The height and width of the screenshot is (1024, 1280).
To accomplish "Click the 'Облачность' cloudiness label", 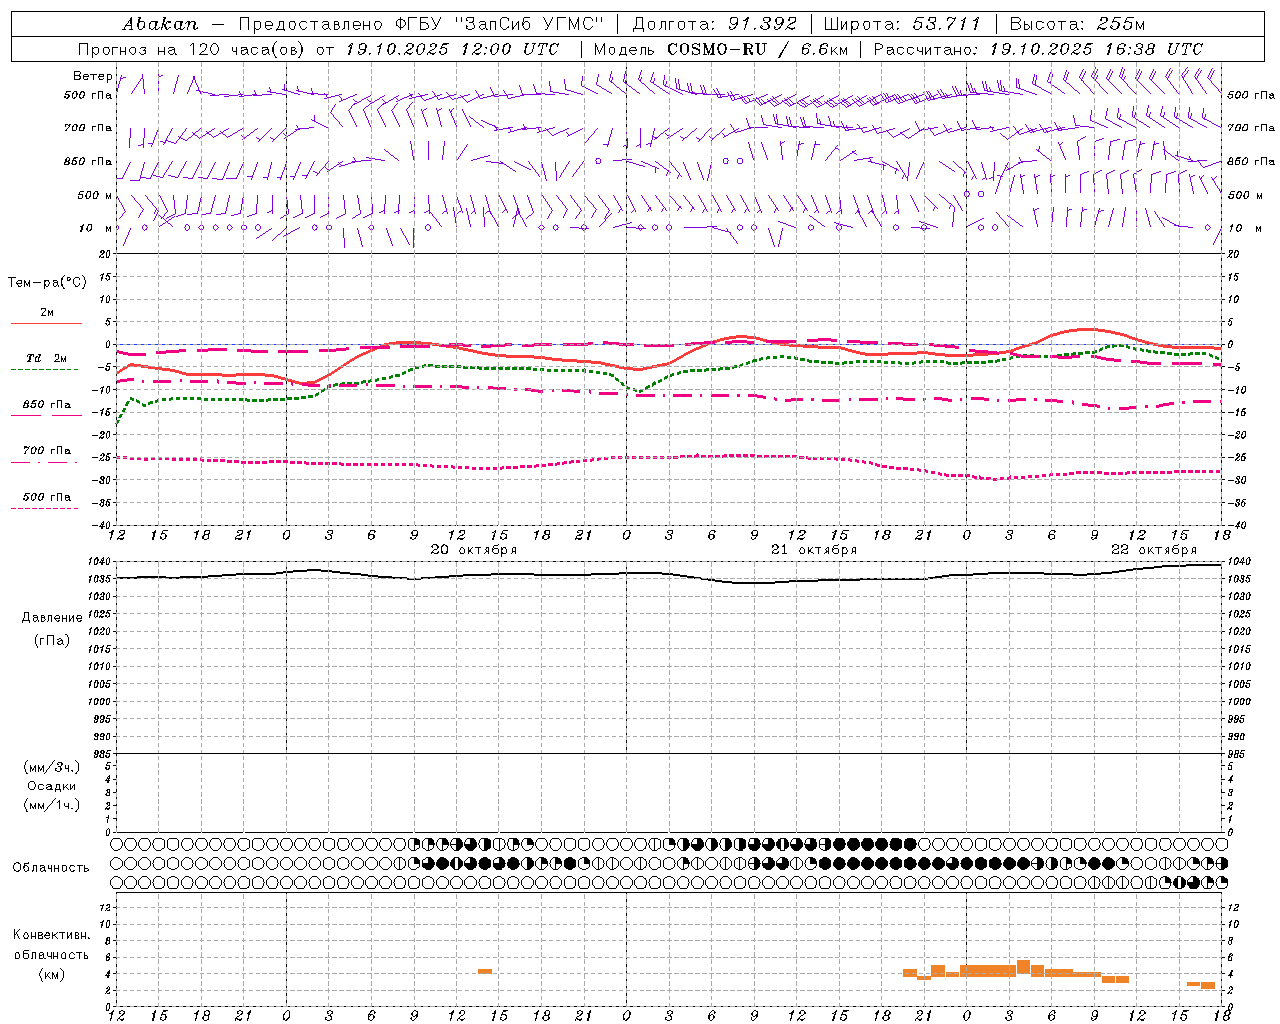I will click(x=51, y=868).
